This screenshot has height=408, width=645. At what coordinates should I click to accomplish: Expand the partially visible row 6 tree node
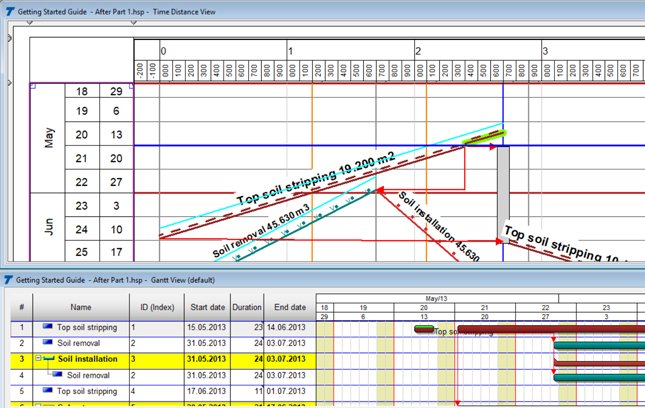[37, 405]
